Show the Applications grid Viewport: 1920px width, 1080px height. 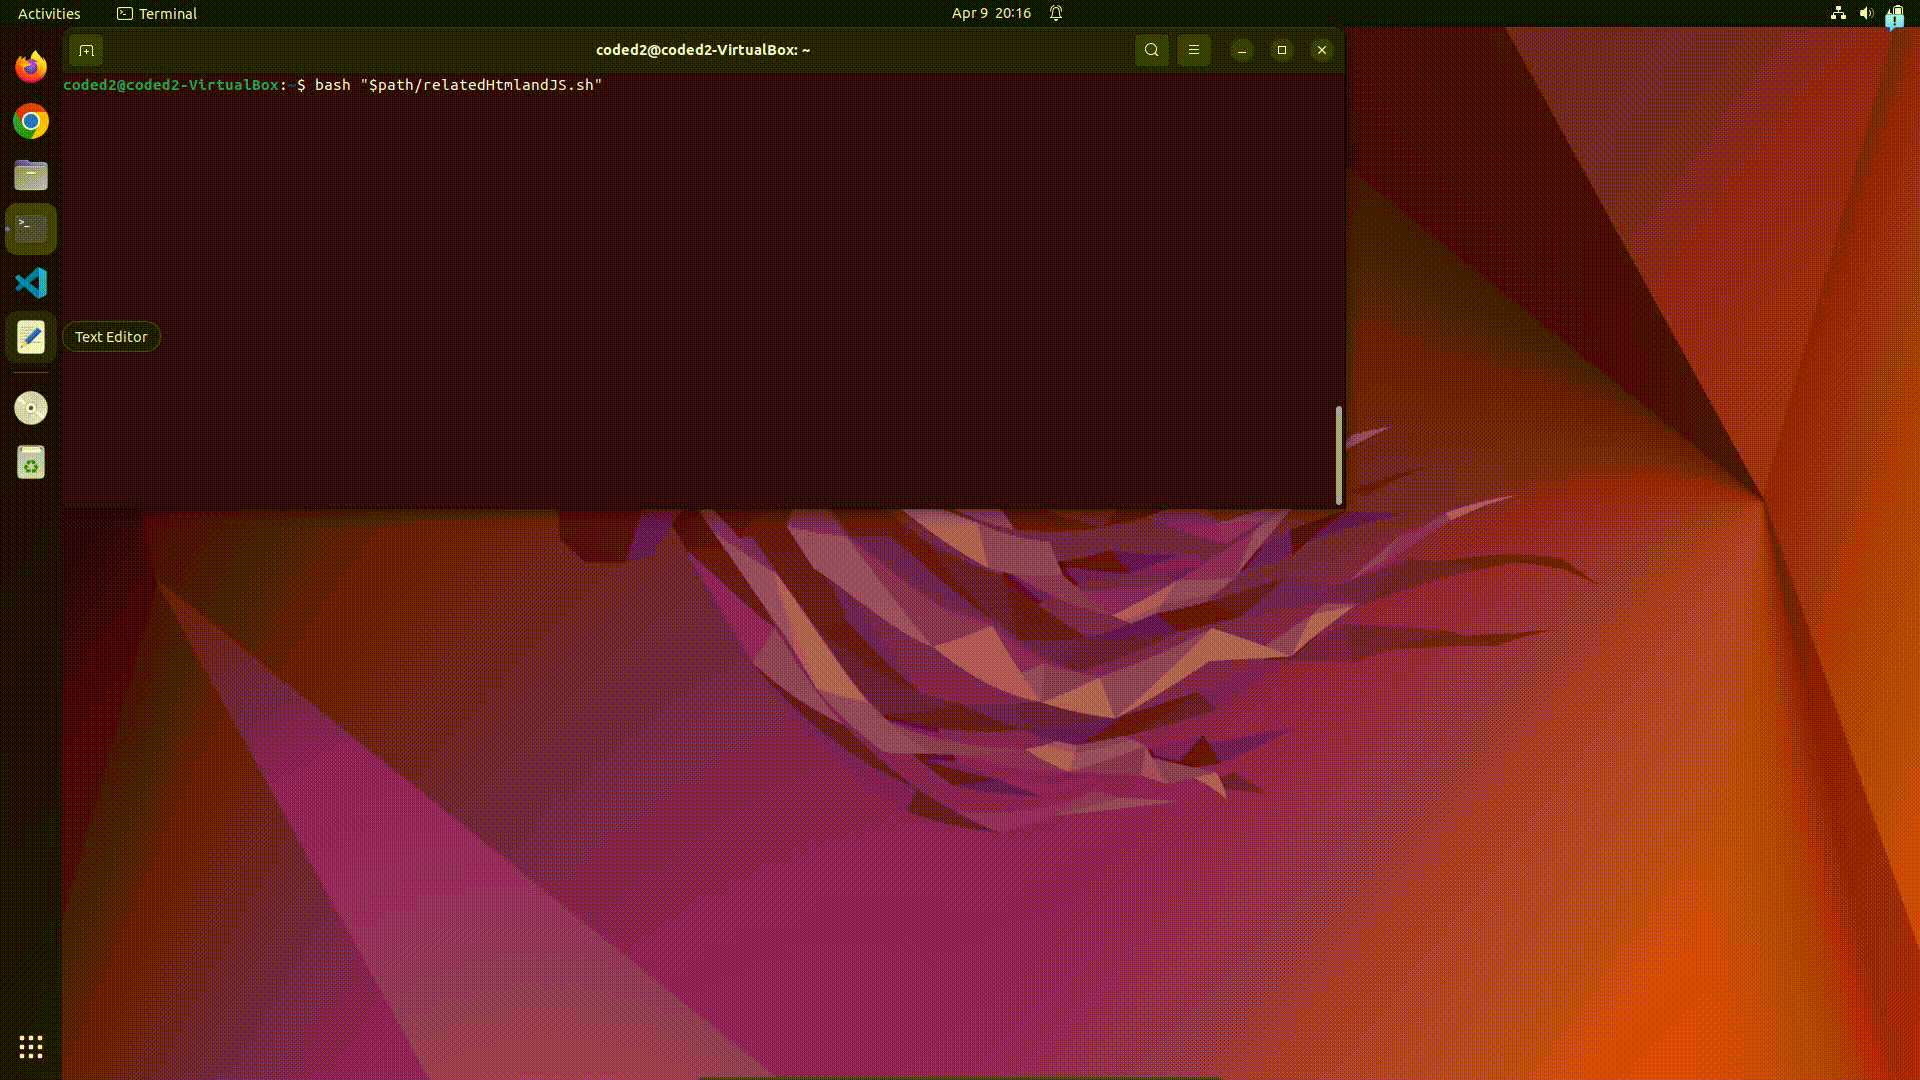pos(31,1047)
